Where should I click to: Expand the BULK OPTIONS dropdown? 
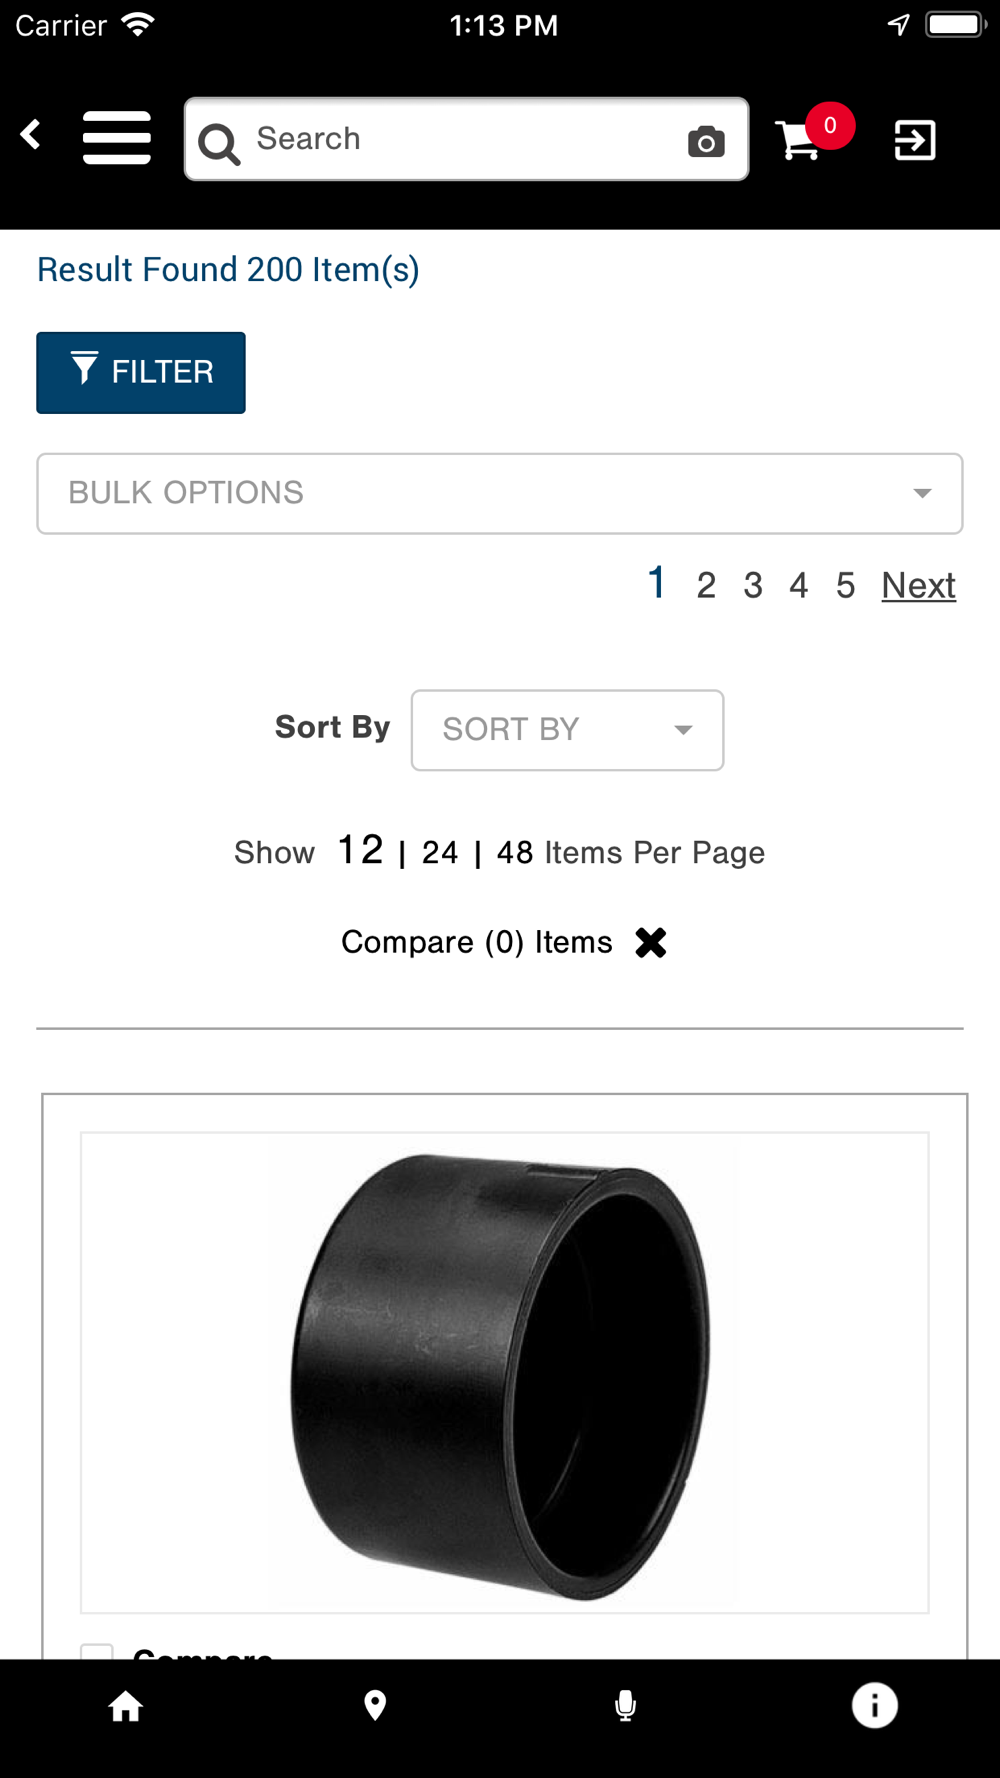coord(500,494)
